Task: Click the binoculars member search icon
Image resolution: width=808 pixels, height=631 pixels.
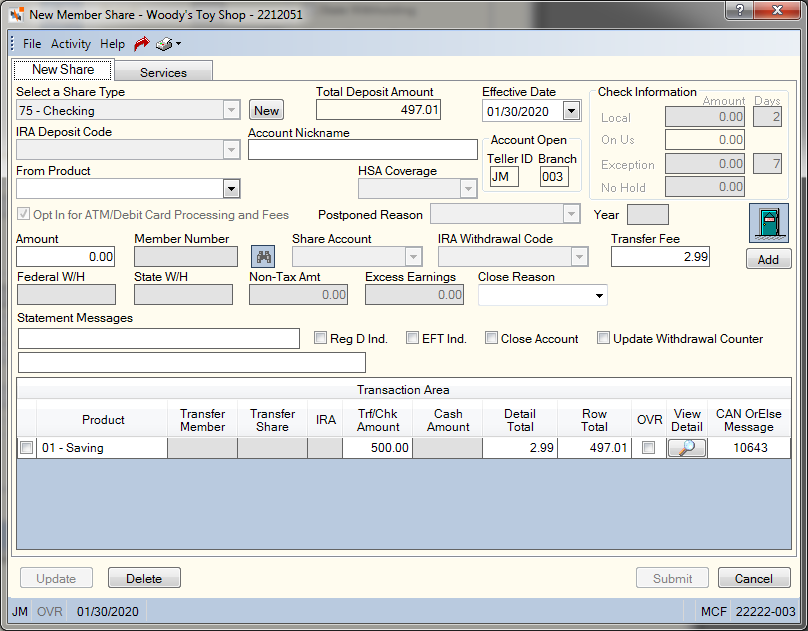Action: click(263, 257)
